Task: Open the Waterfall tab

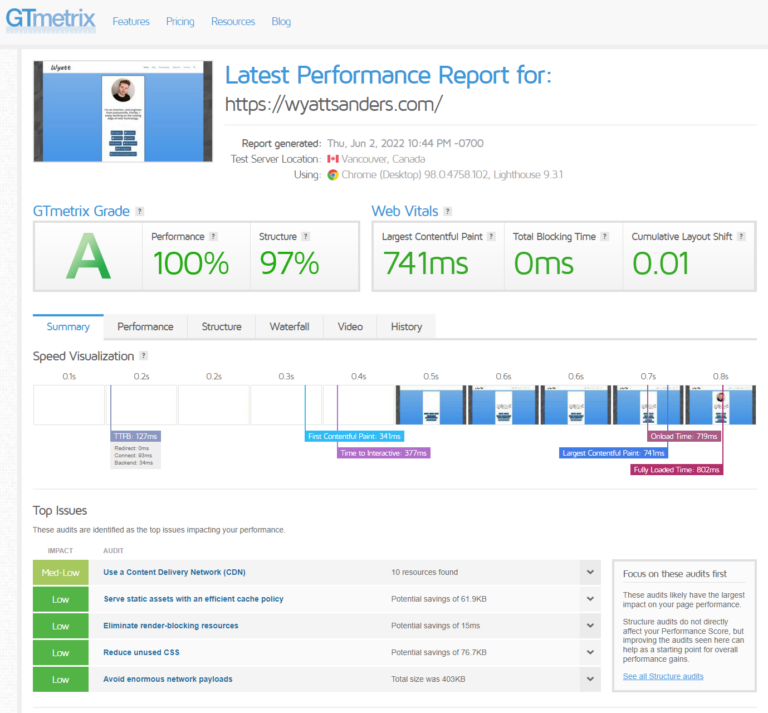Action: (x=289, y=327)
